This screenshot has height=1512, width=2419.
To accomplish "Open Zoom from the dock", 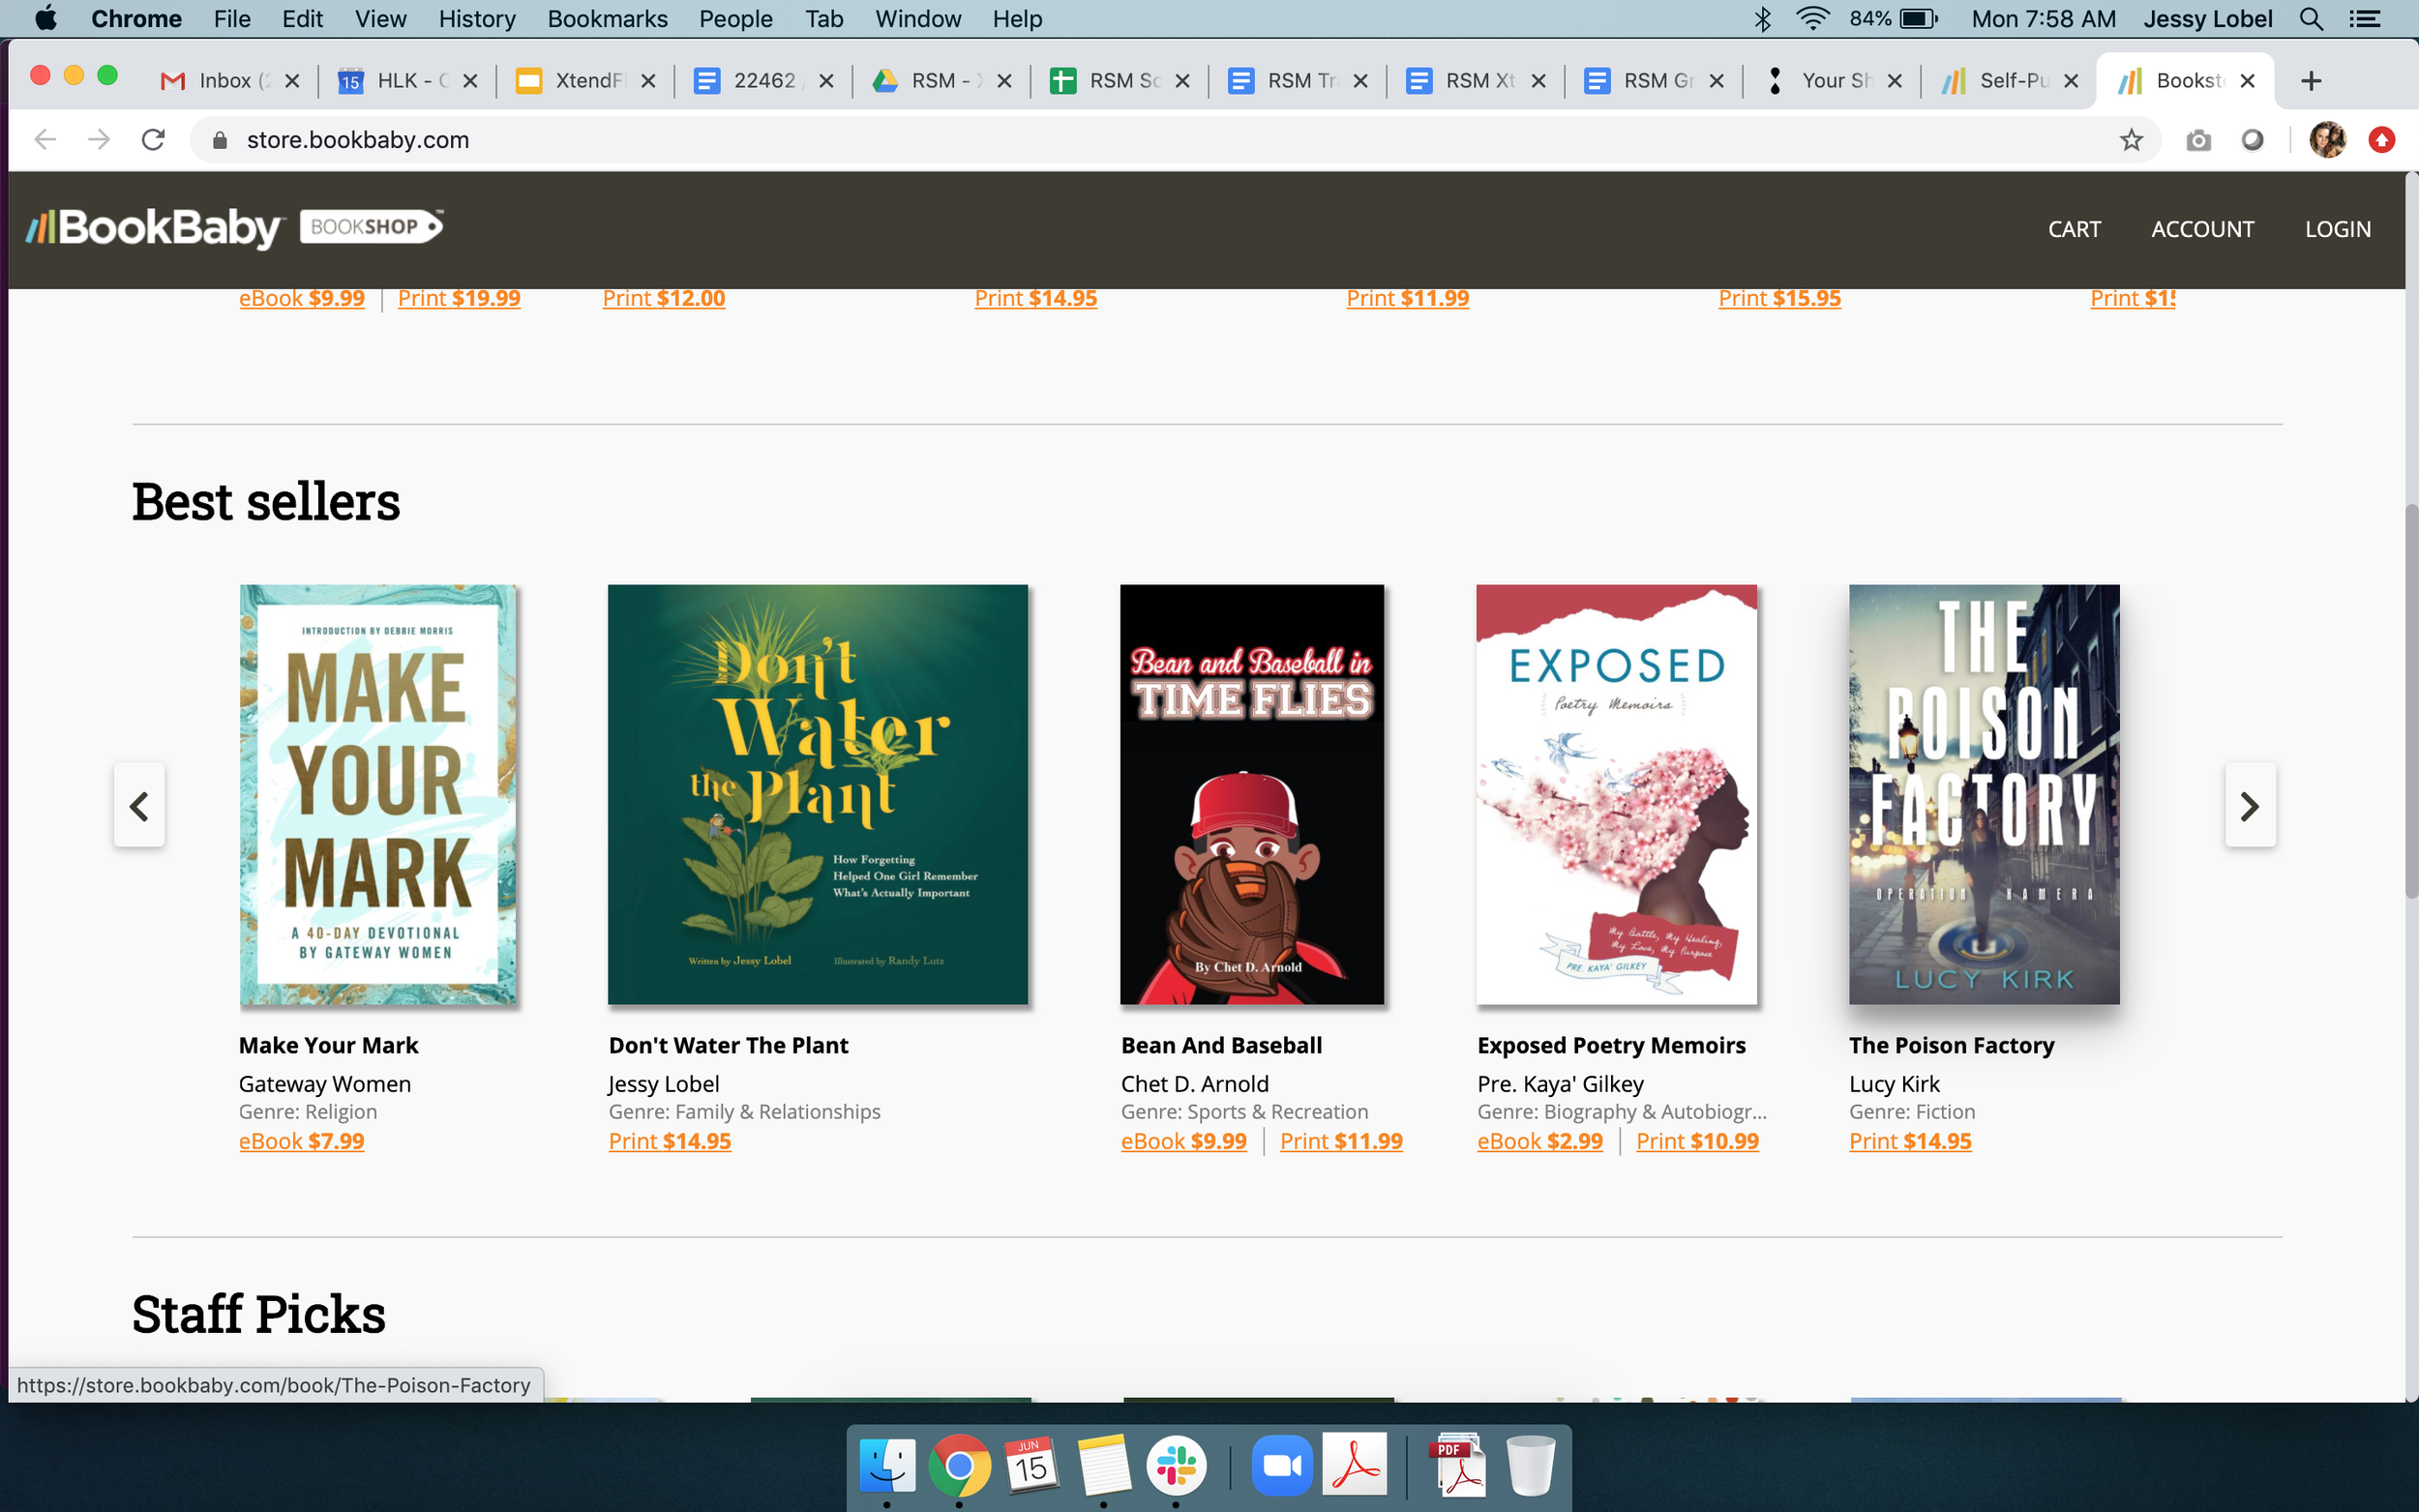I will 1281,1466.
